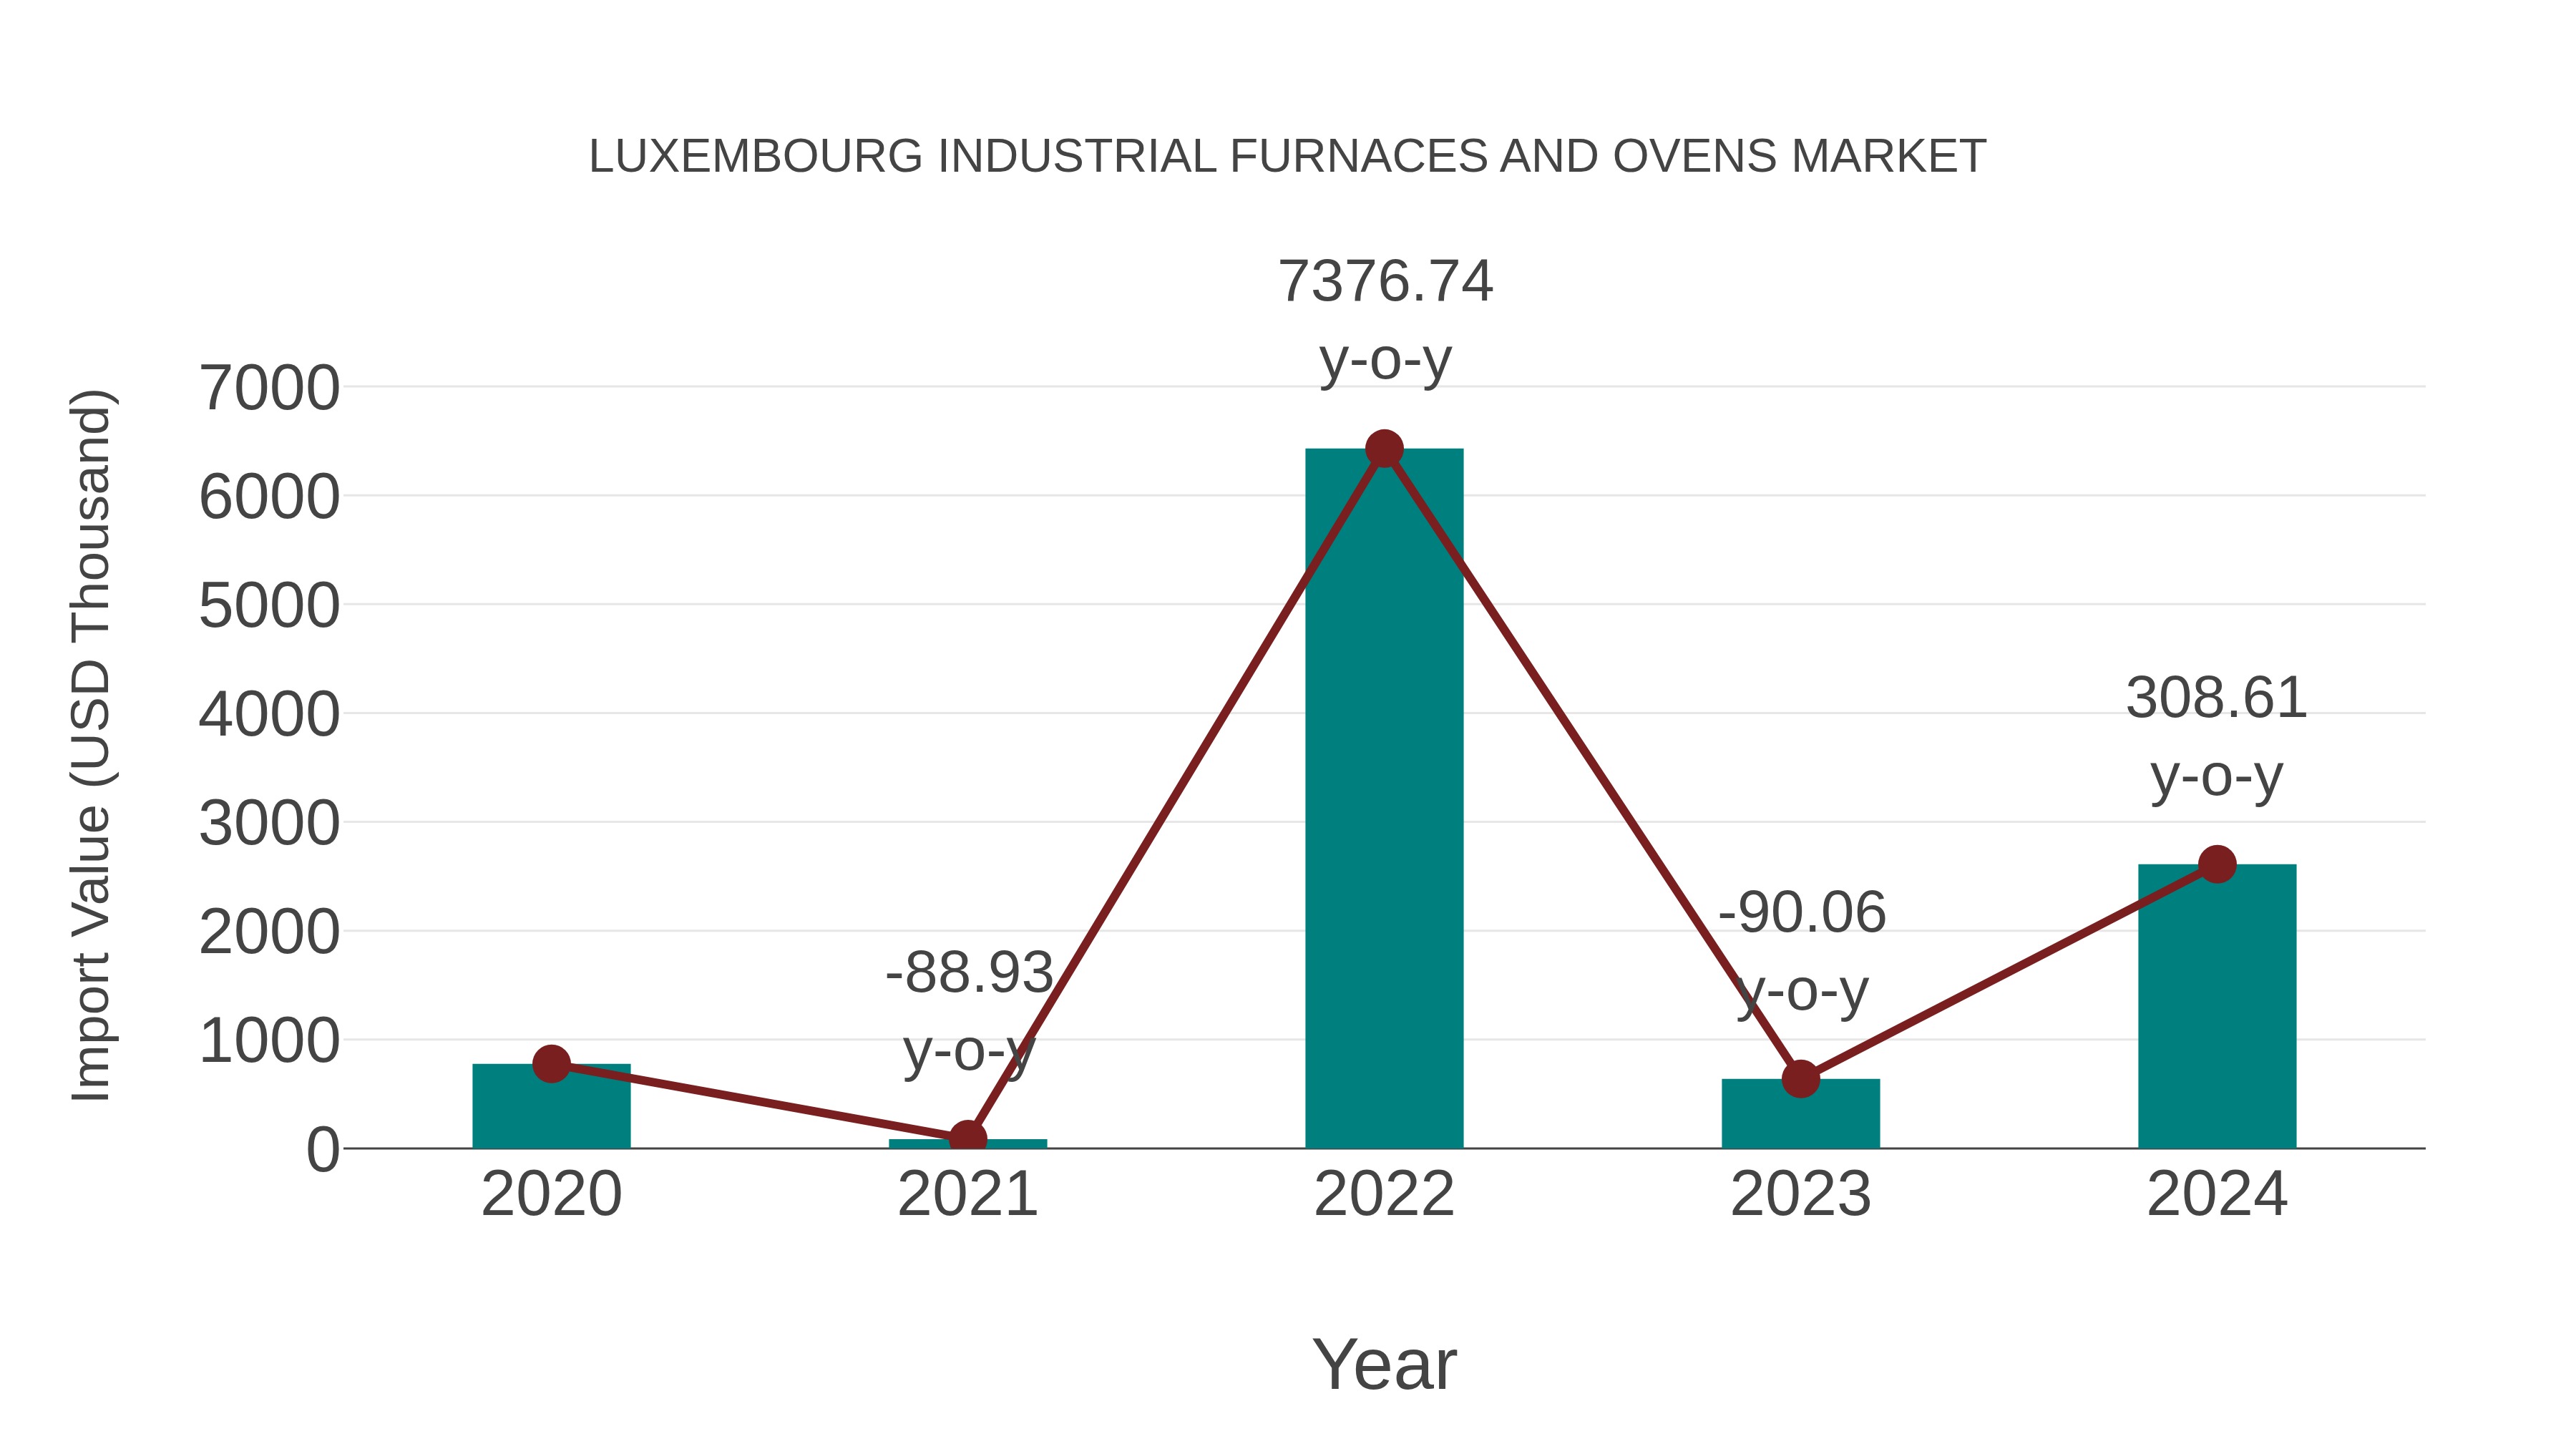Click the '5000' y-axis tick label
Viewport: 2576px width, 1449px height.
pos(269,606)
